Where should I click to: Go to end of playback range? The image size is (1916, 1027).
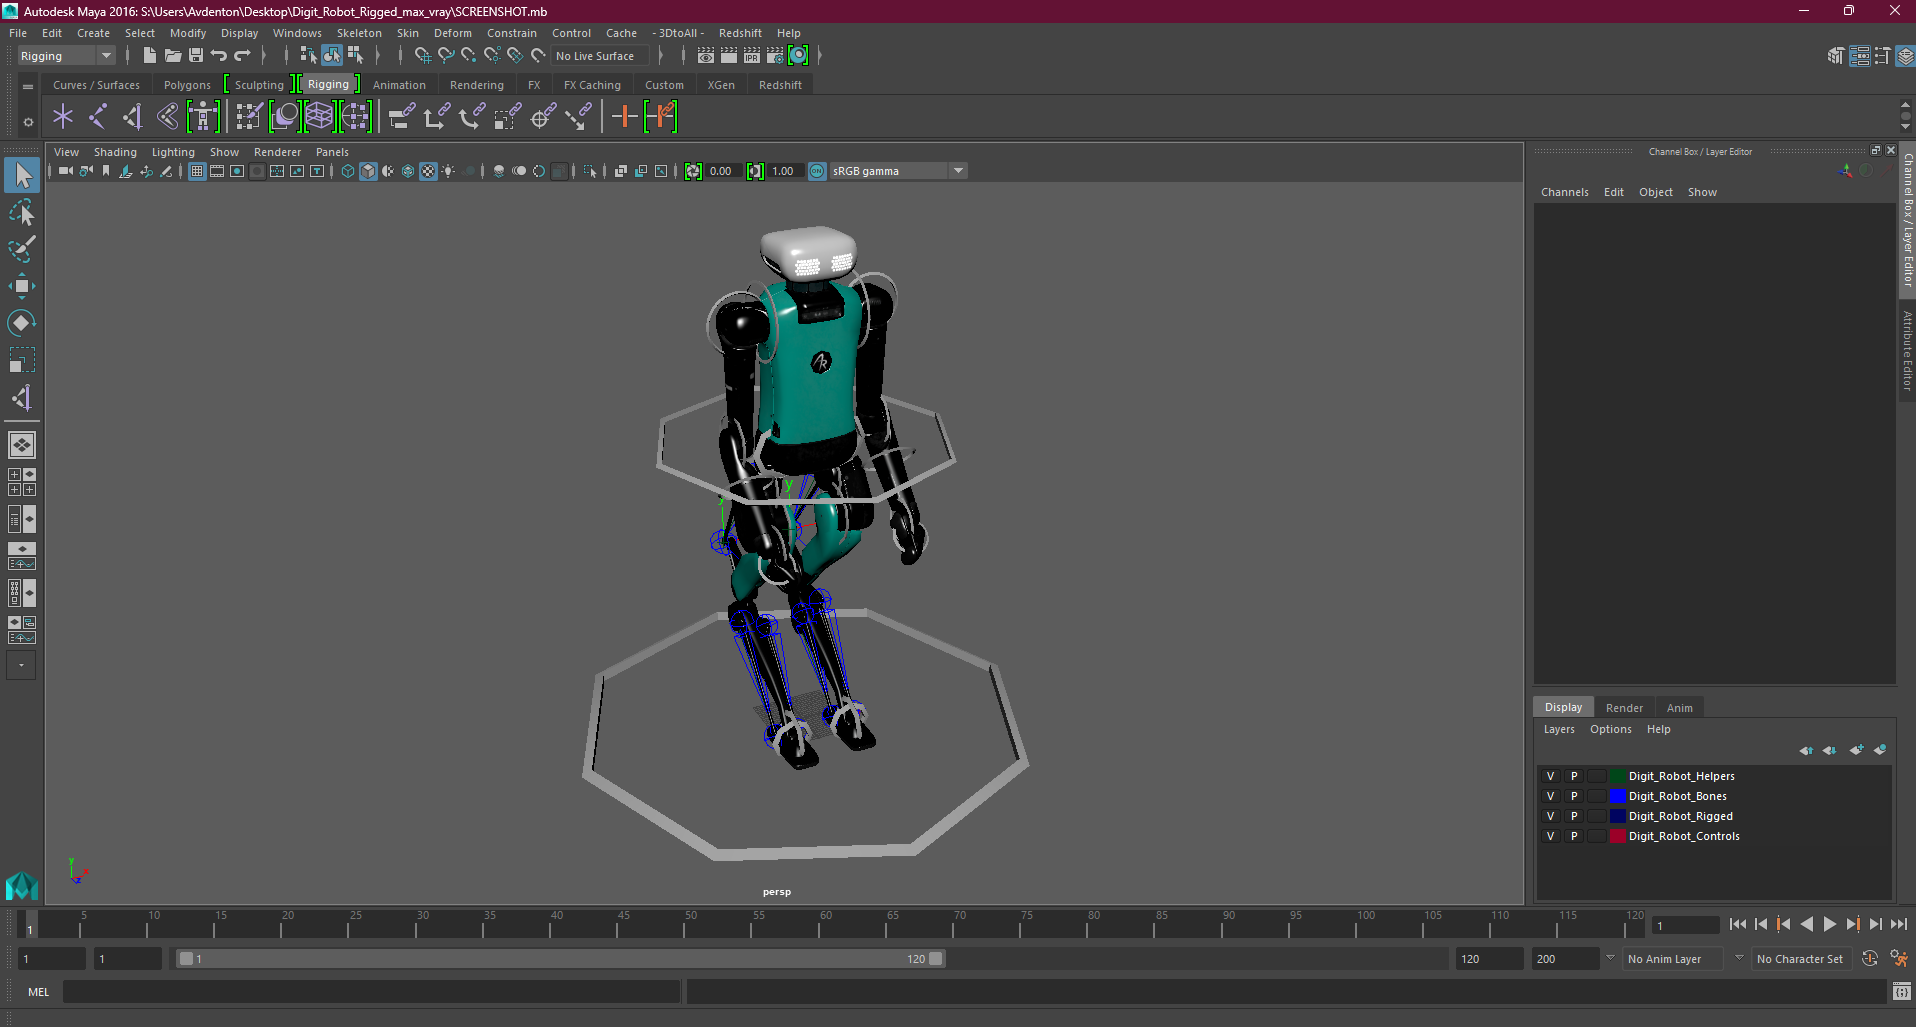[1899, 925]
